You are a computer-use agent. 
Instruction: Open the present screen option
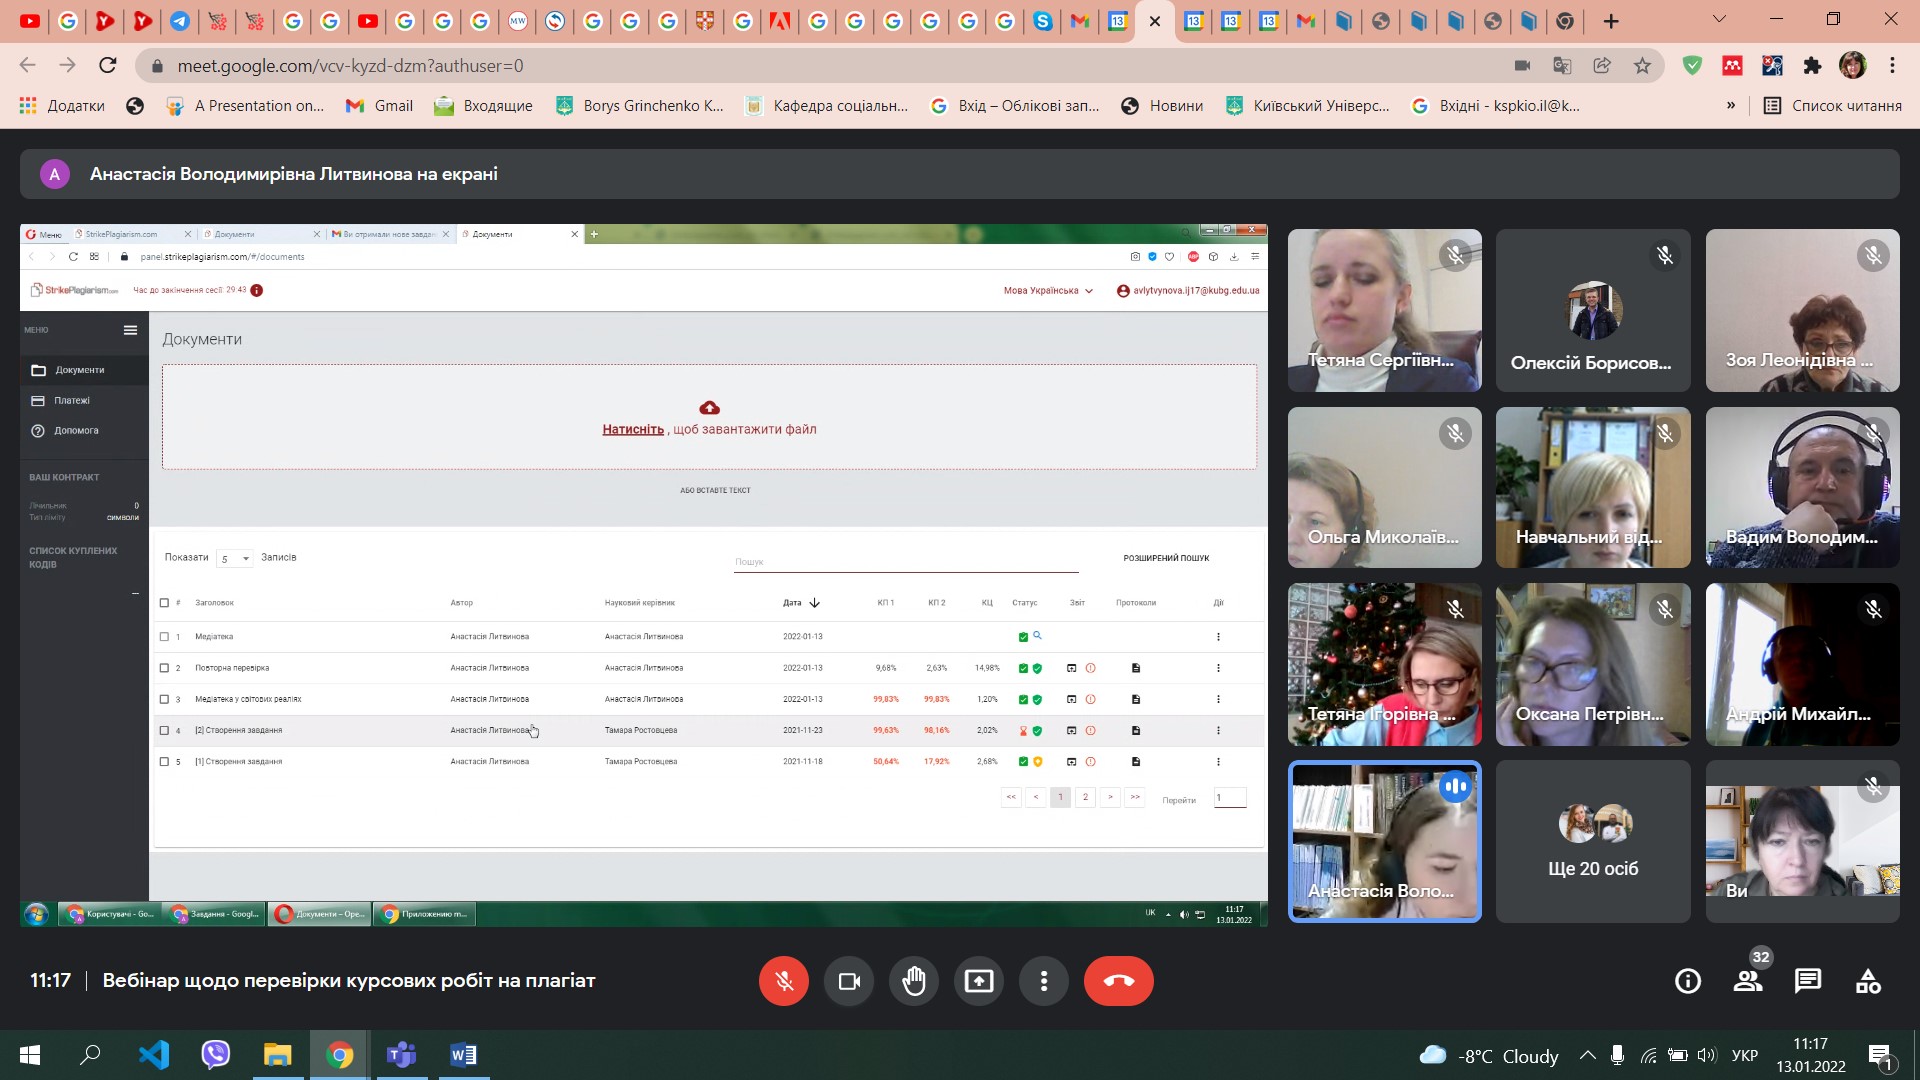(x=979, y=981)
